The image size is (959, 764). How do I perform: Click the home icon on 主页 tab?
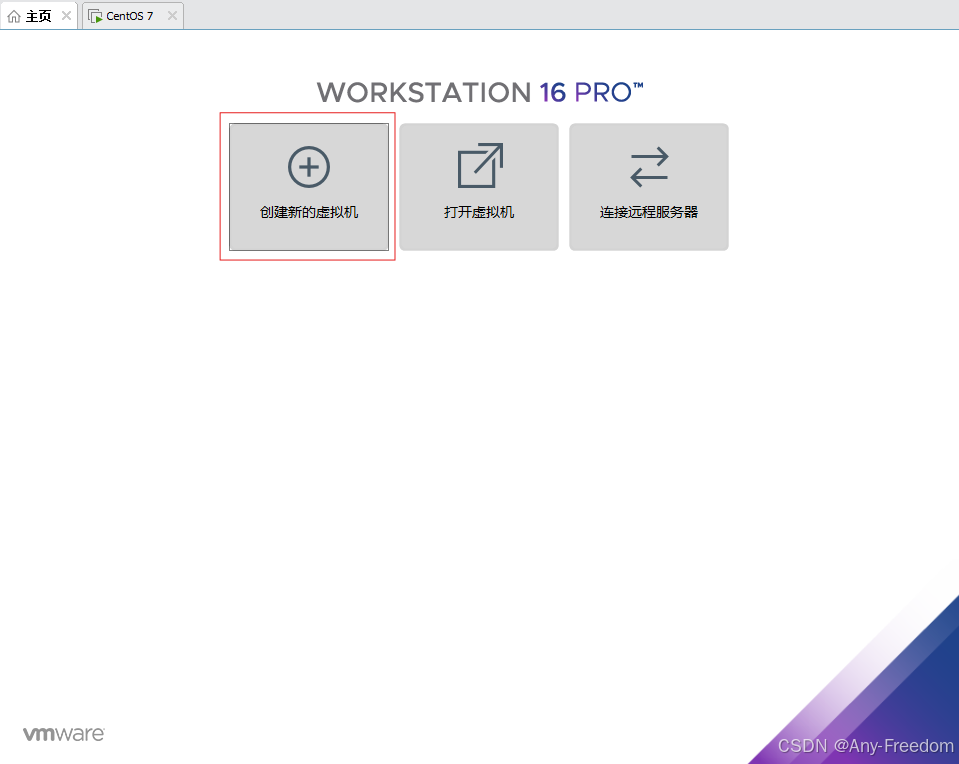tap(14, 17)
